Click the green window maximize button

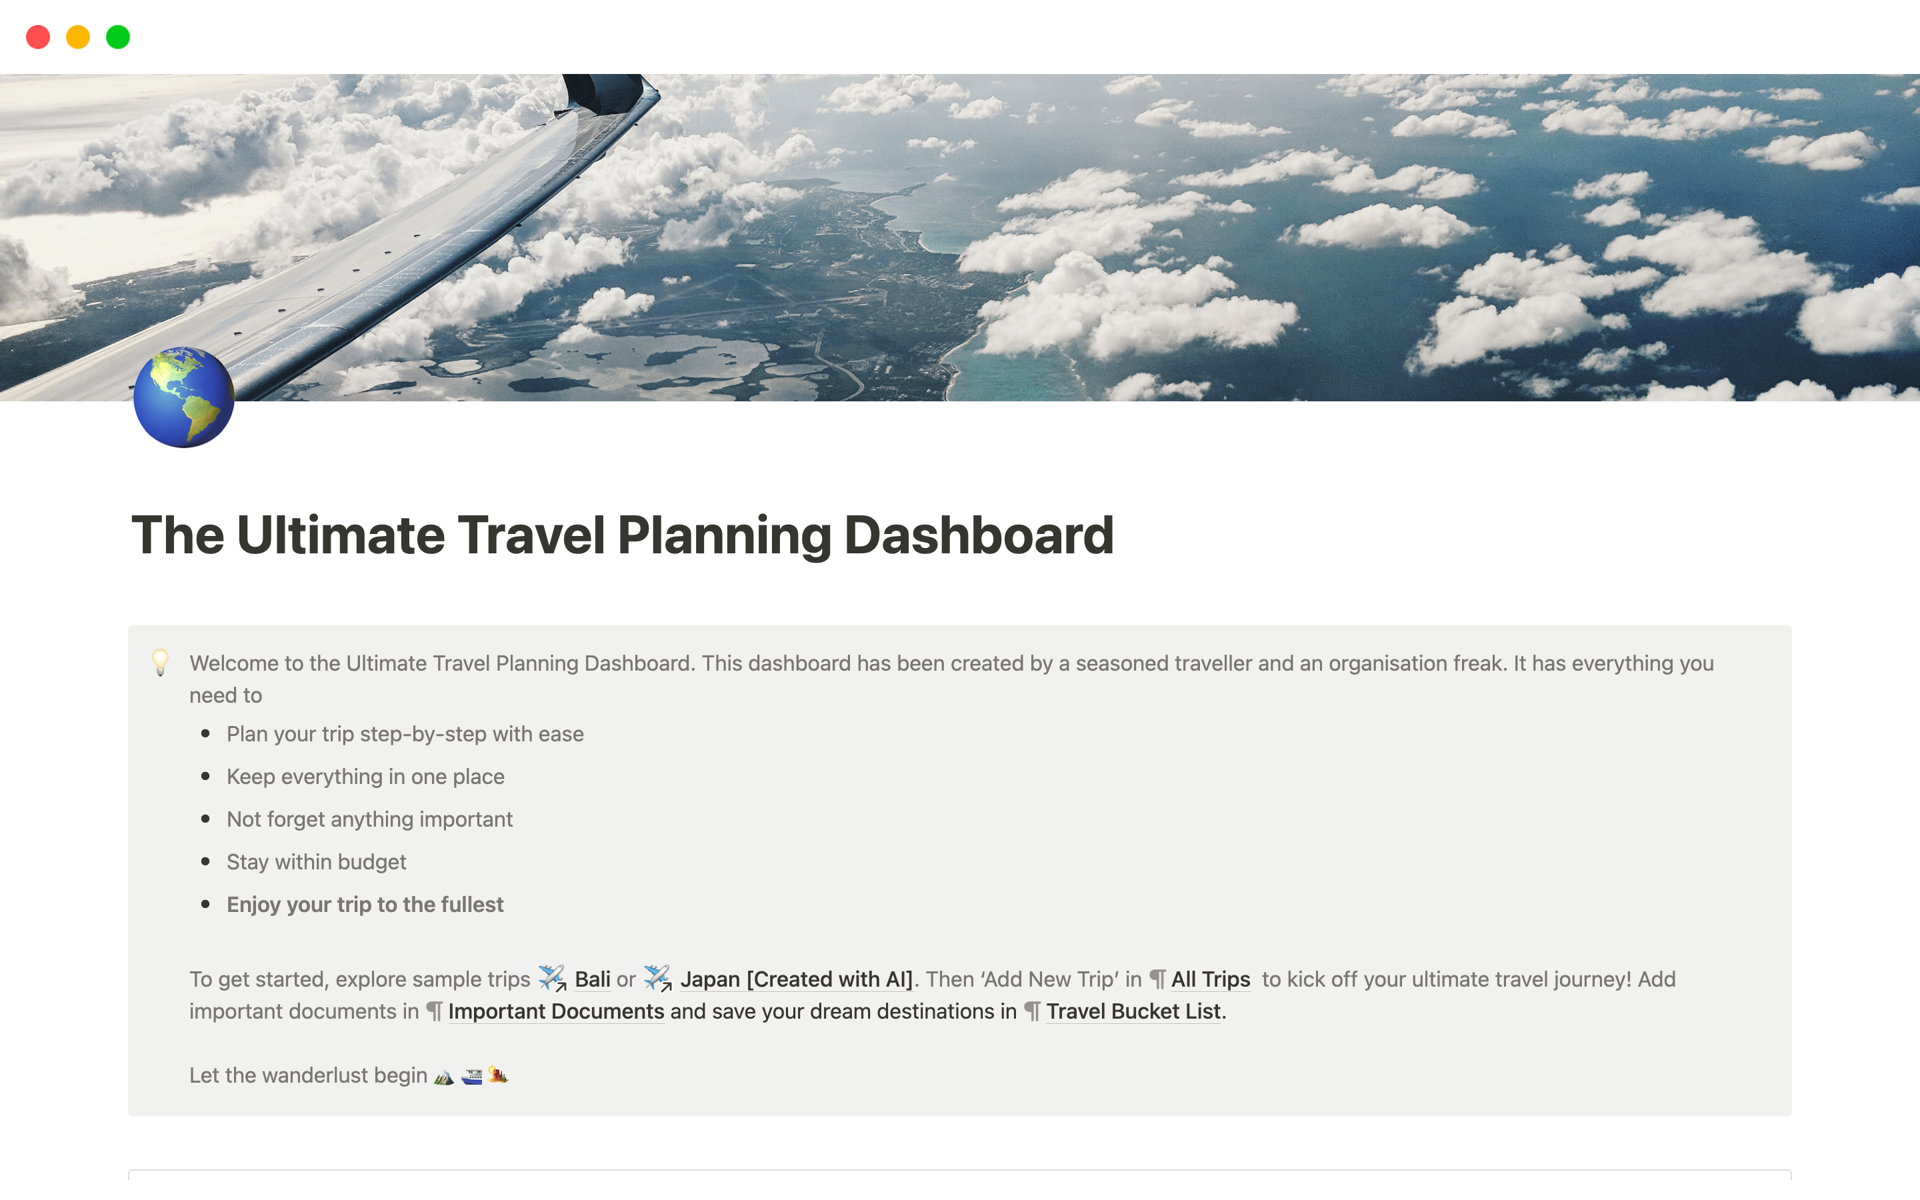118,37
